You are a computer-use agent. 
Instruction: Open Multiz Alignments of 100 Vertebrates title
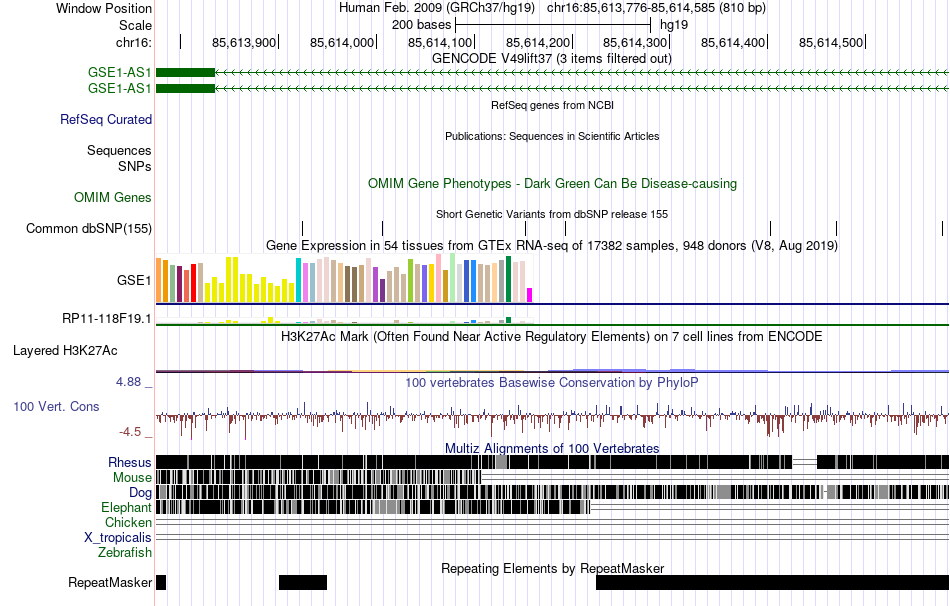552,448
